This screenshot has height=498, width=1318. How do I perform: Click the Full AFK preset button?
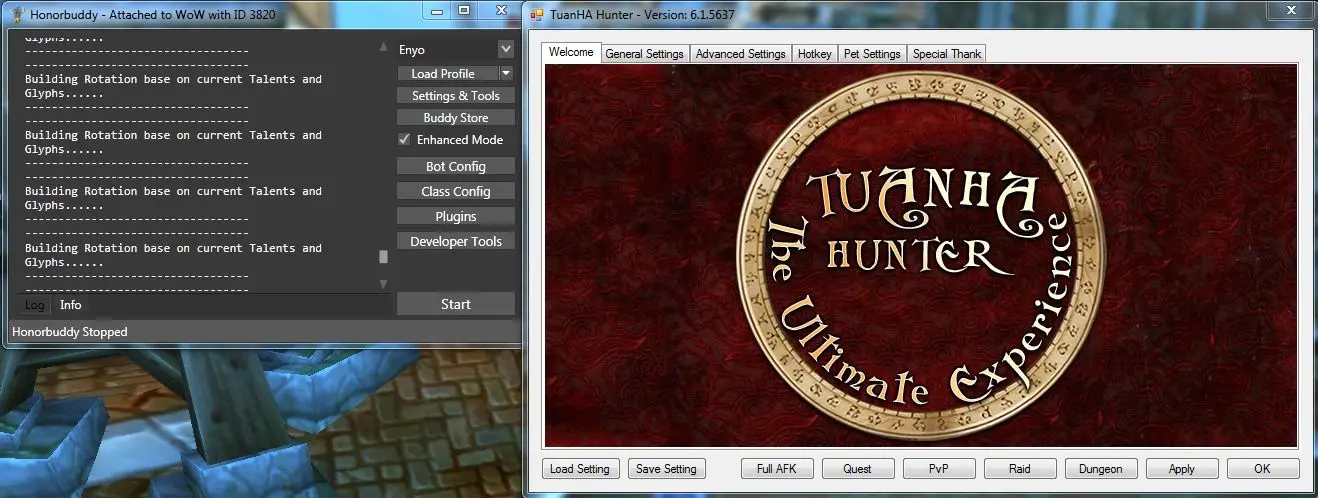777,469
